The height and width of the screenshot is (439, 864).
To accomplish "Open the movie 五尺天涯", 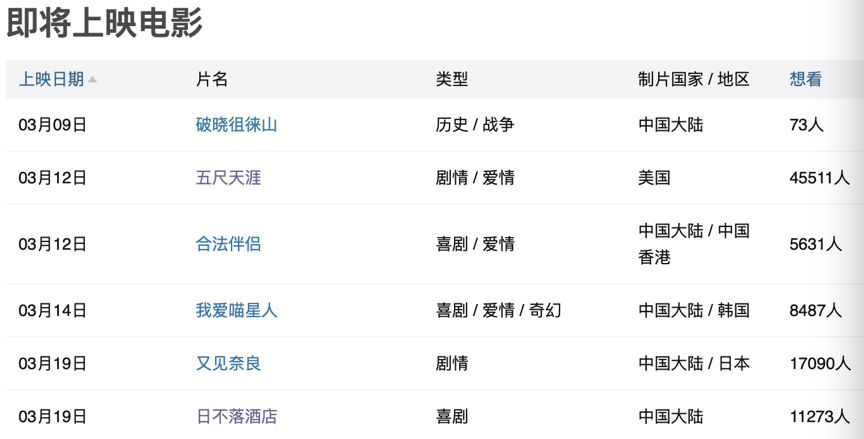I will click(x=228, y=178).
